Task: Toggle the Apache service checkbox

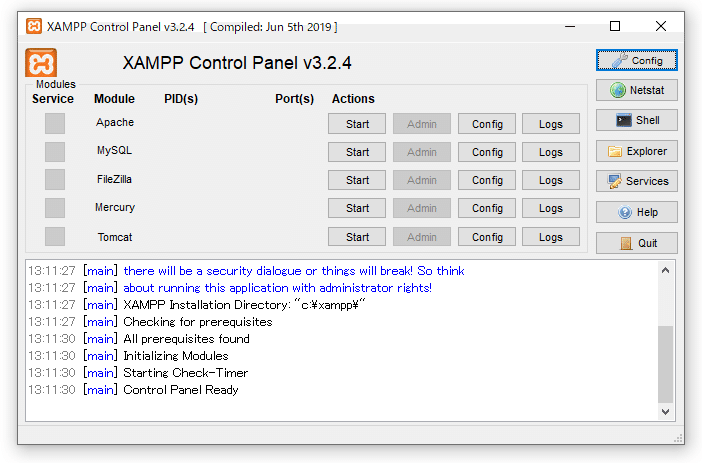Action: coord(55,123)
